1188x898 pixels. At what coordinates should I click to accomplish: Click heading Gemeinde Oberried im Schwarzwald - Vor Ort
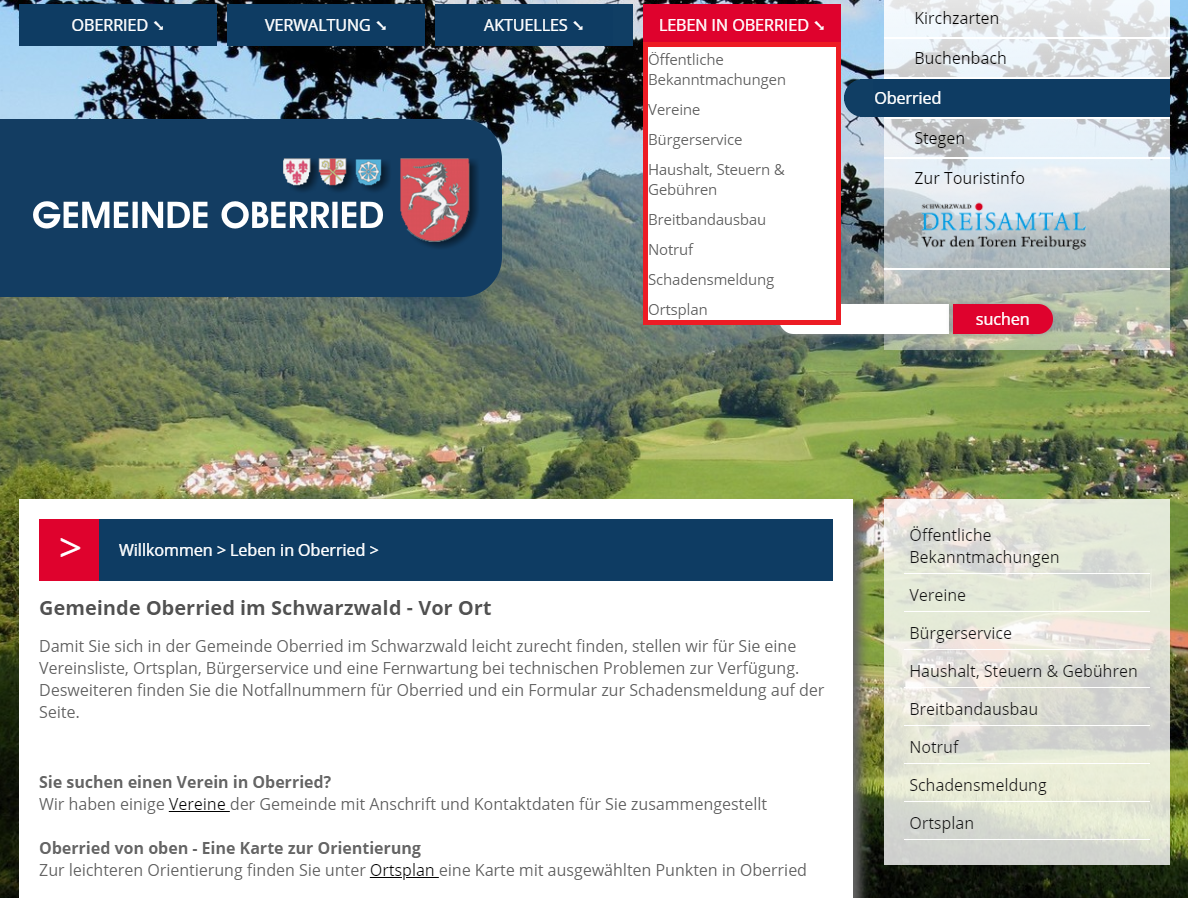(265, 609)
